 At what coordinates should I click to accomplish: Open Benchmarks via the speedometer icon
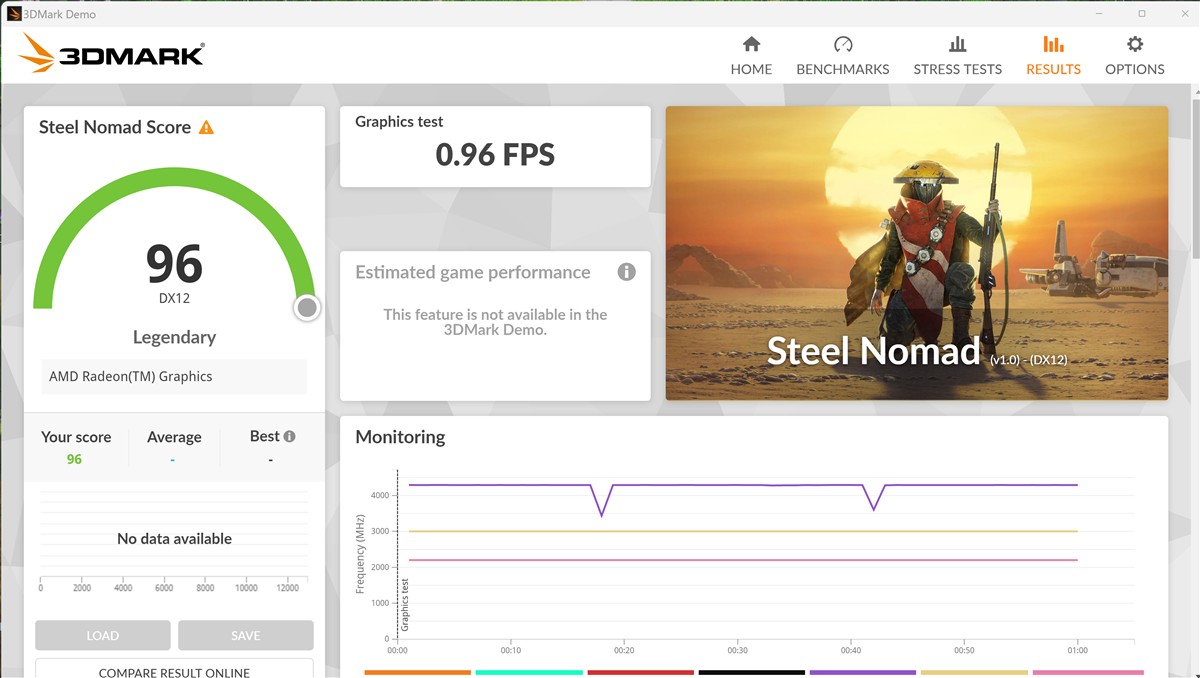point(842,45)
